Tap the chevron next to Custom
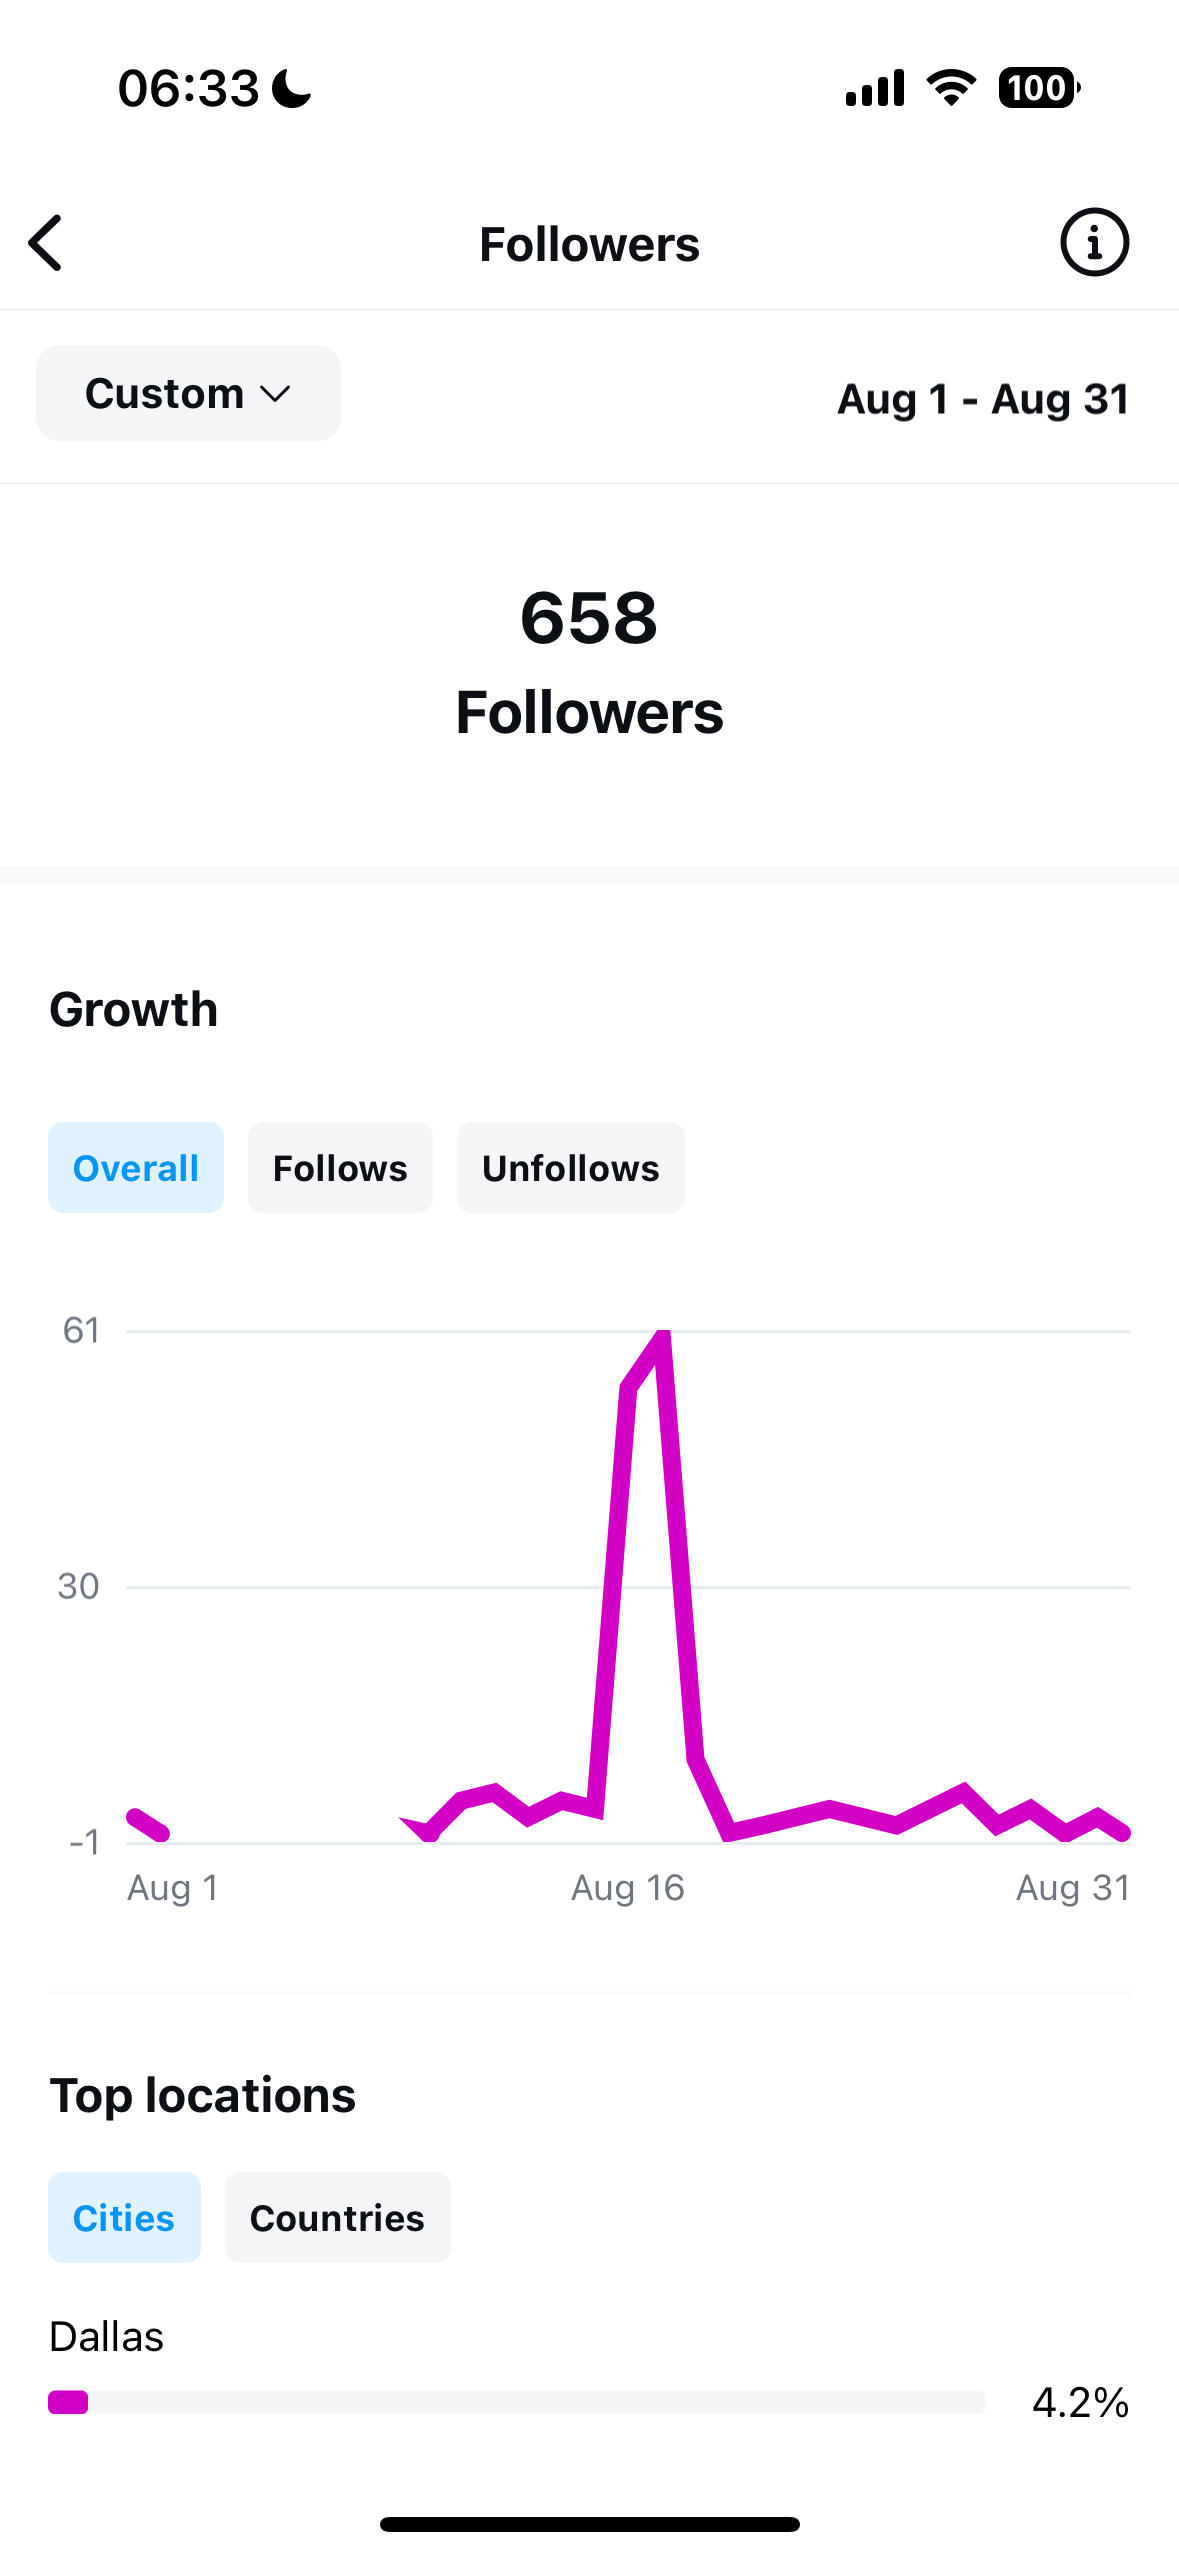 click(275, 394)
